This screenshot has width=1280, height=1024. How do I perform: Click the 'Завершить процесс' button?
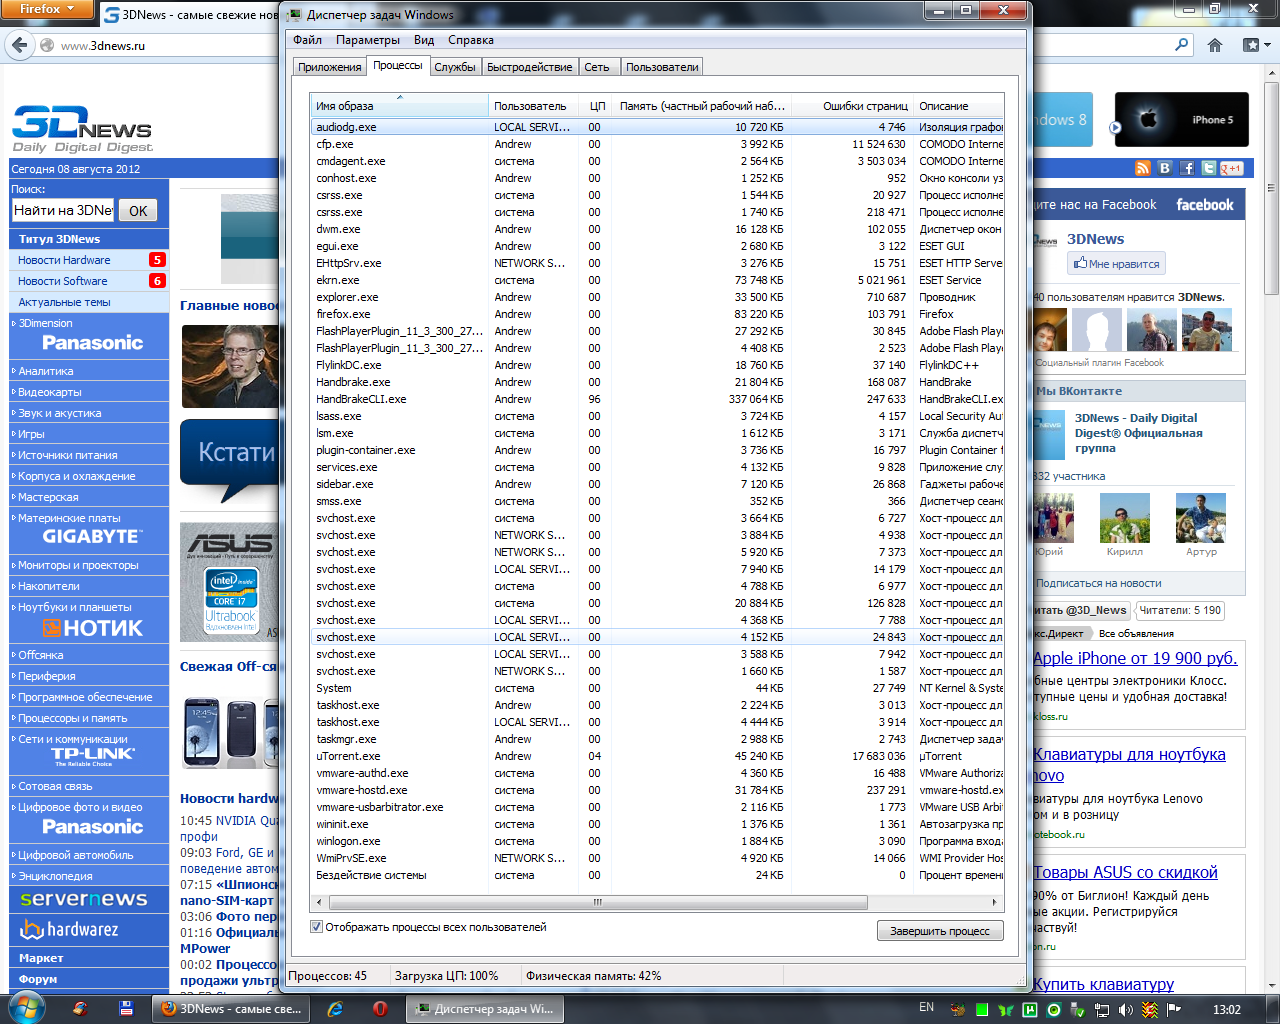pos(940,931)
